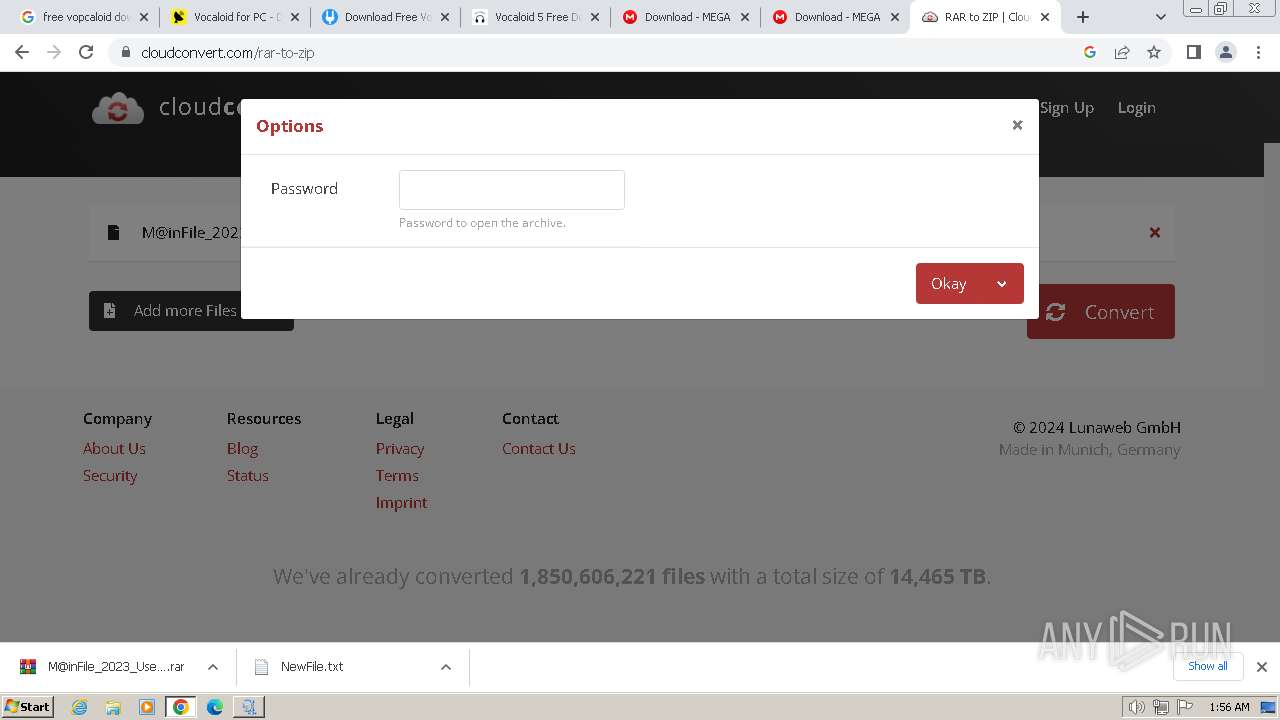Click the address bar URL
The width and height of the screenshot is (1280, 720).
click(x=228, y=53)
